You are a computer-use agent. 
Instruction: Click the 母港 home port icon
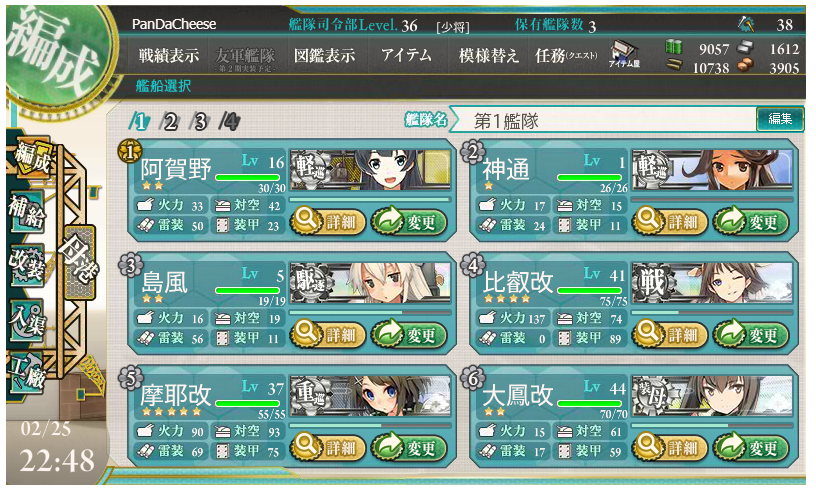point(79,262)
